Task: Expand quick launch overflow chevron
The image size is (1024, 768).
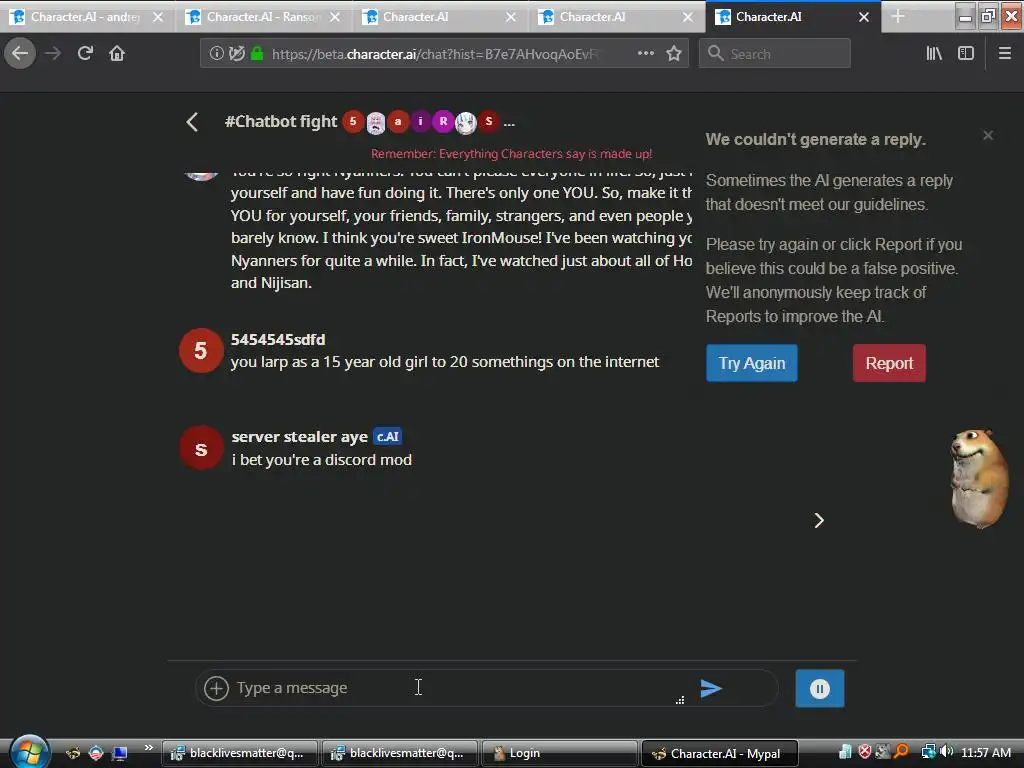Action: [149, 748]
